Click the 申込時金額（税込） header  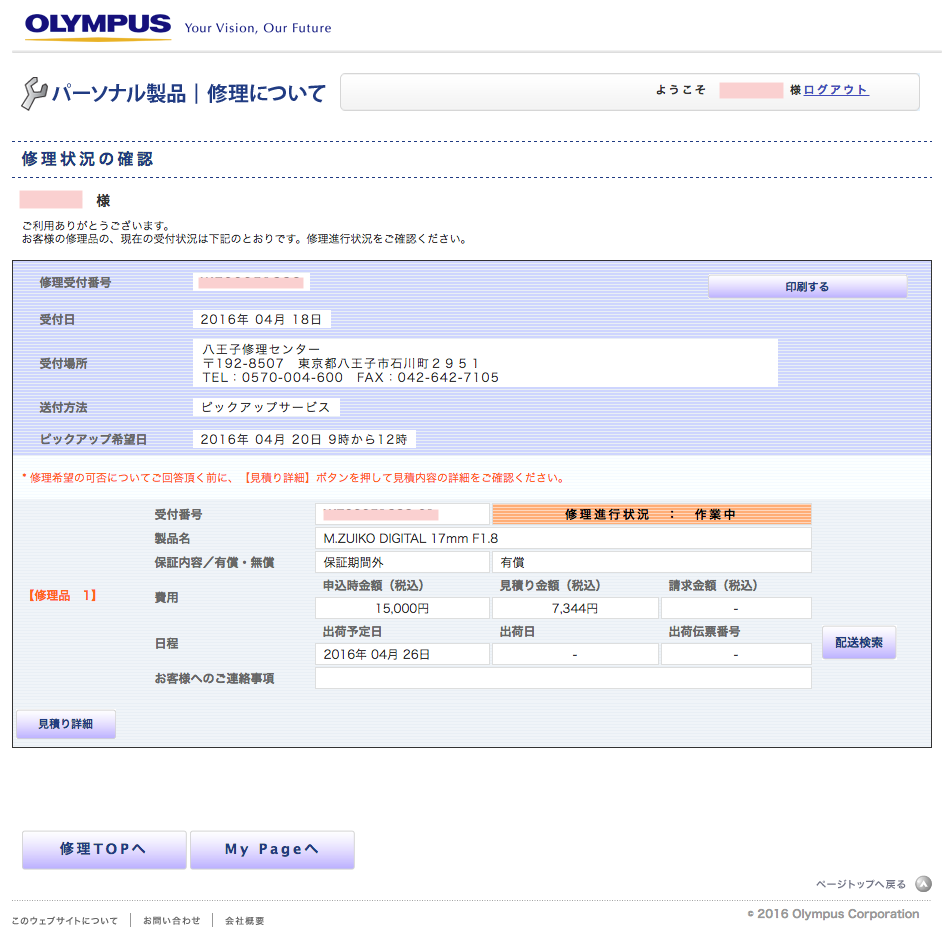pyautogui.click(x=373, y=585)
